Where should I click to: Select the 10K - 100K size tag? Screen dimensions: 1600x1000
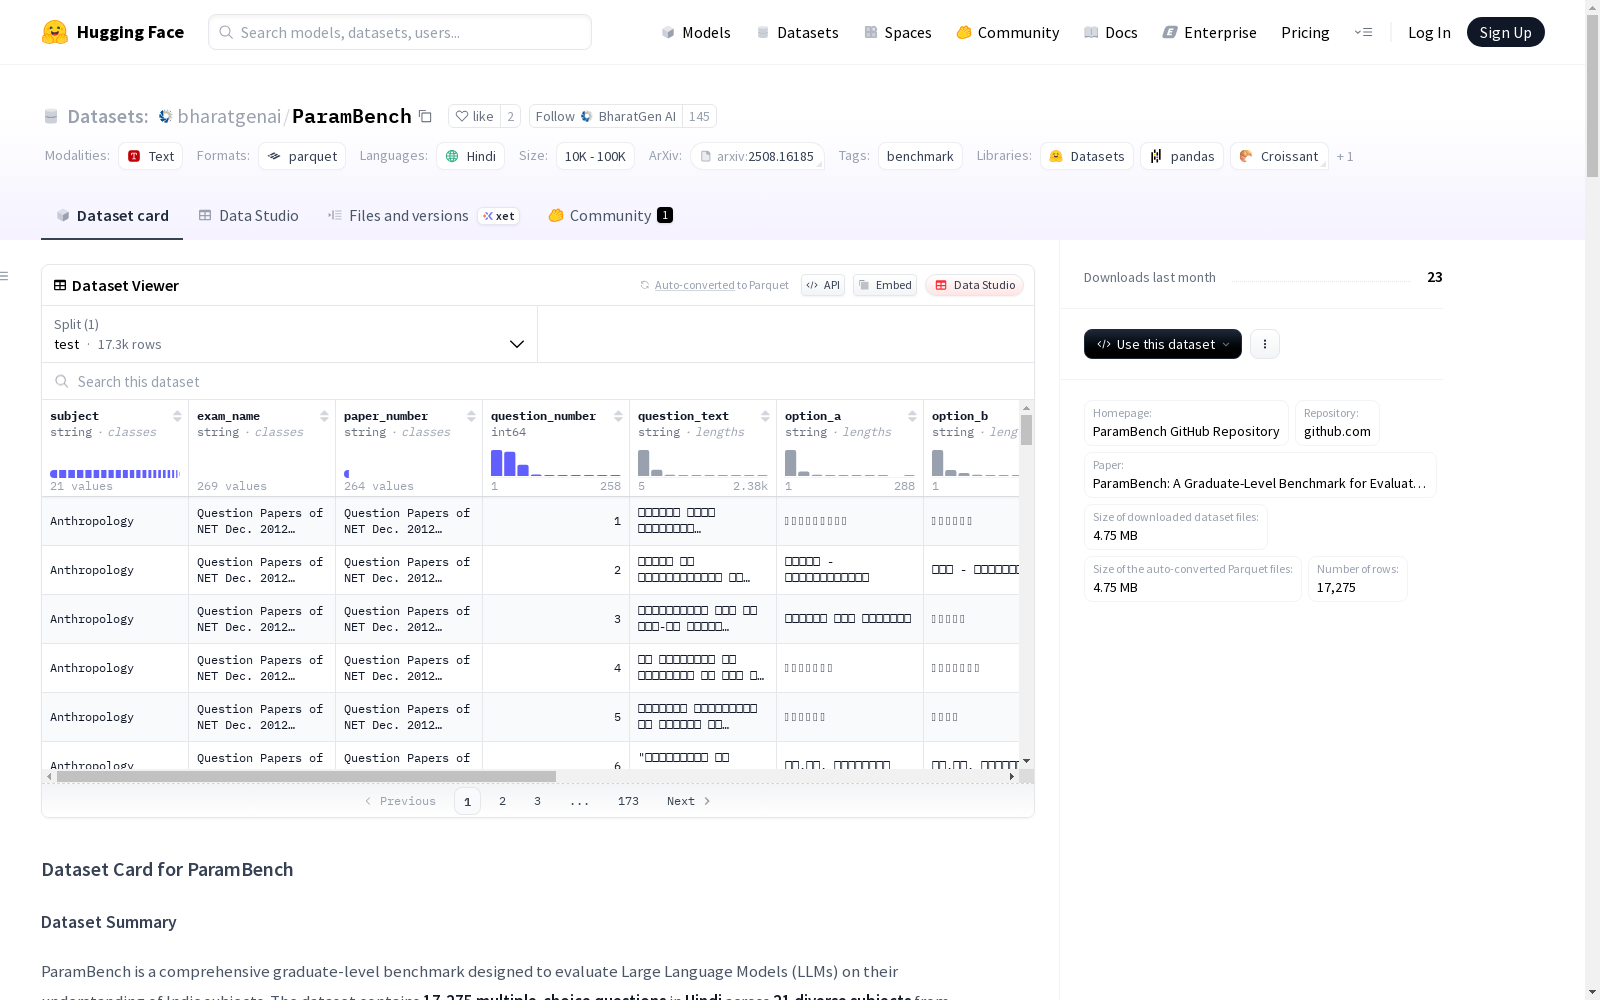coord(595,156)
